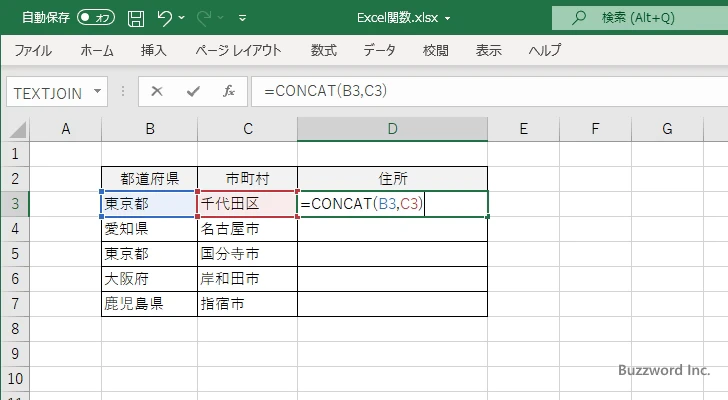
Task: Select row 10 header
Action: coord(15,379)
